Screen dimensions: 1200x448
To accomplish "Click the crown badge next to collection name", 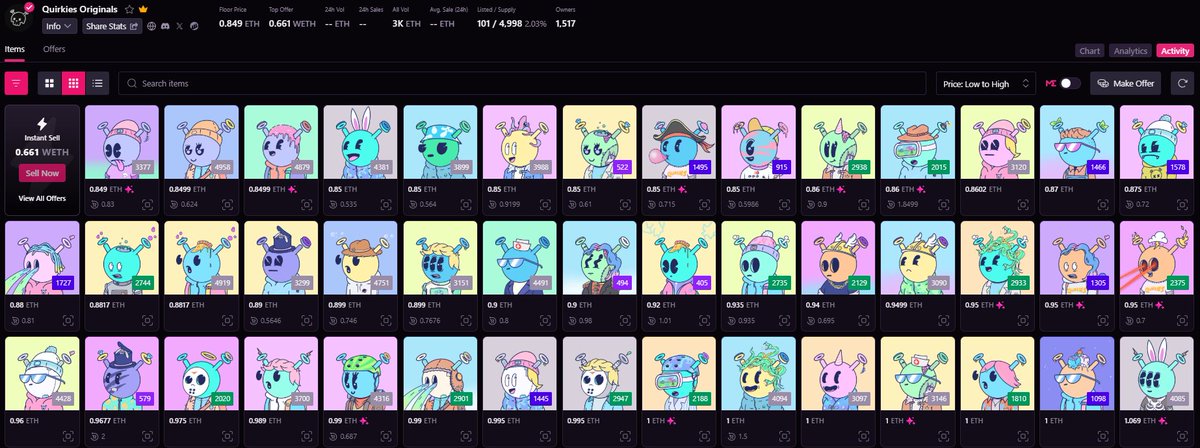I will (143, 8).
